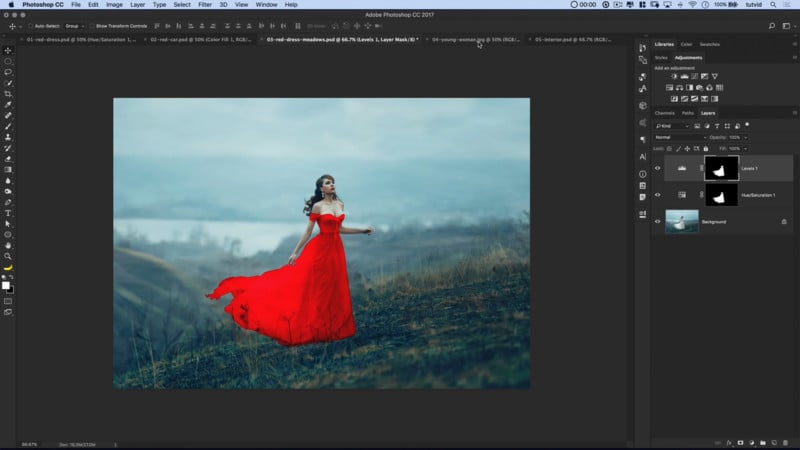The height and width of the screenshot is (450, 800).
Task: Select the Path Selection tool
Action: (x=8, y=224)
